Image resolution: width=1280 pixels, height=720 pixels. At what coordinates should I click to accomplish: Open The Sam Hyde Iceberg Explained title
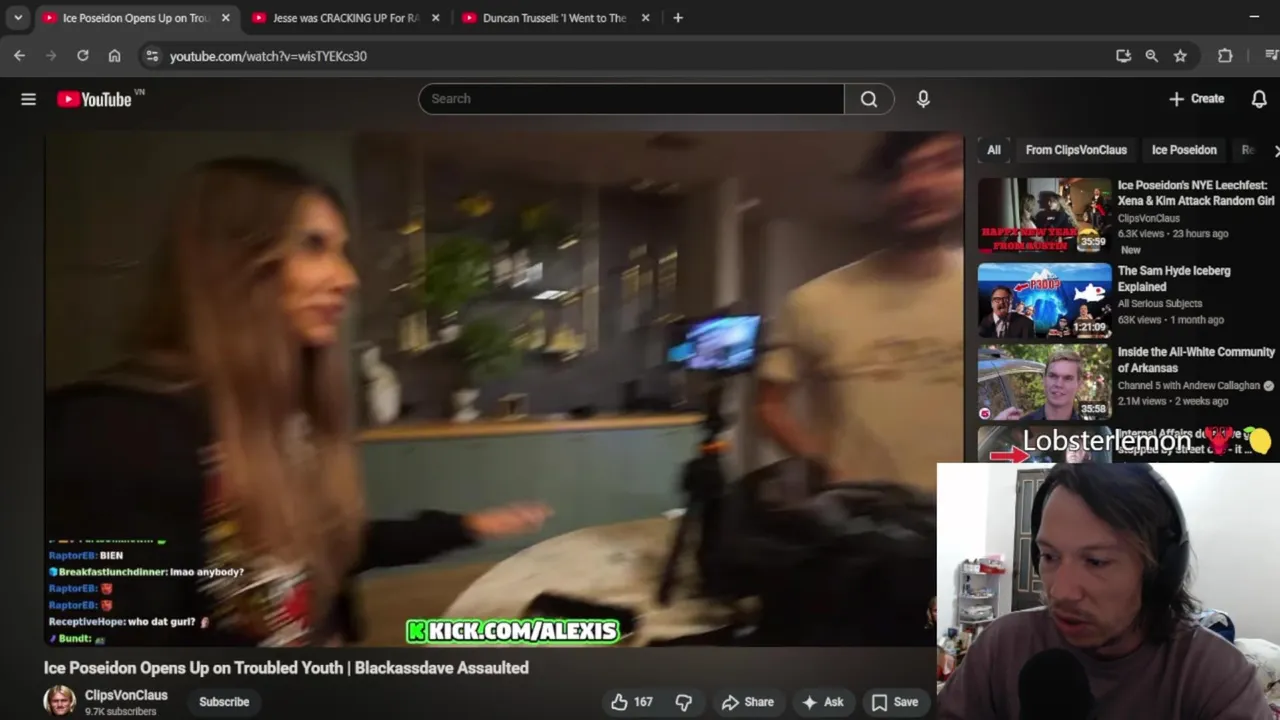pyautogui.click(x=1174, y=279)
